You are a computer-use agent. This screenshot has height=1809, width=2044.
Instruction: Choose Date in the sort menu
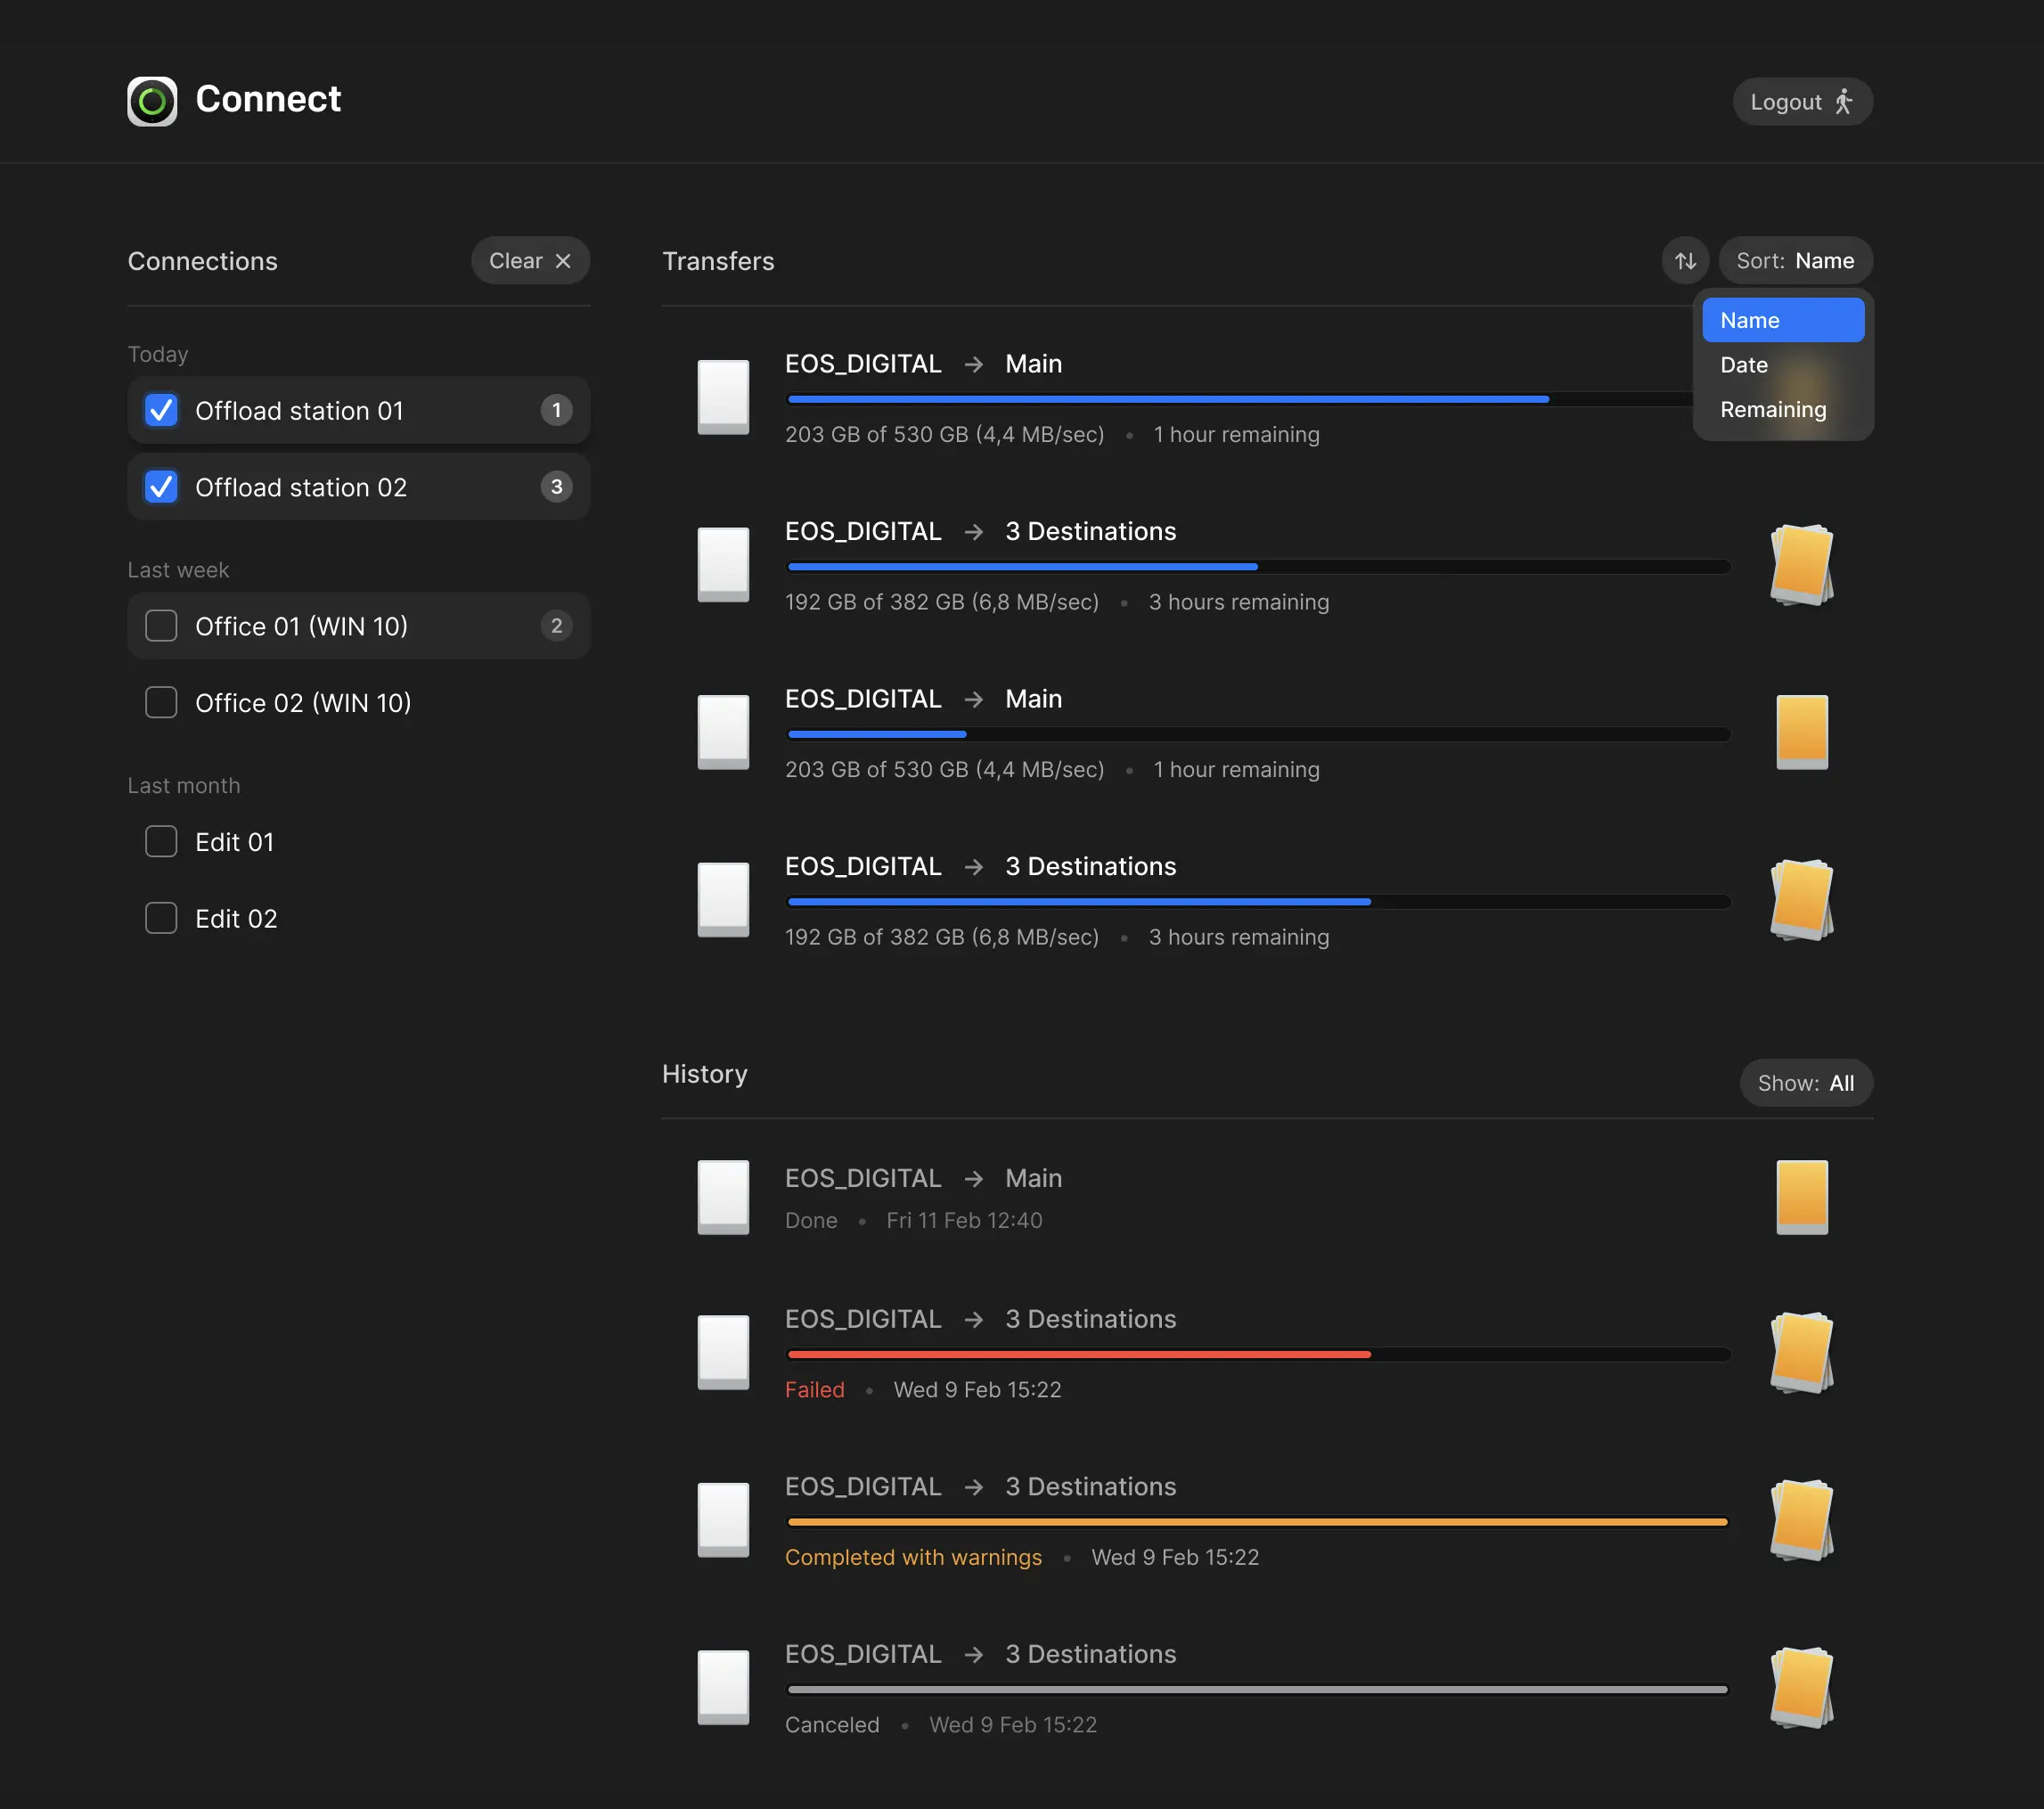pyautogui.click(x=1782, y=365)
